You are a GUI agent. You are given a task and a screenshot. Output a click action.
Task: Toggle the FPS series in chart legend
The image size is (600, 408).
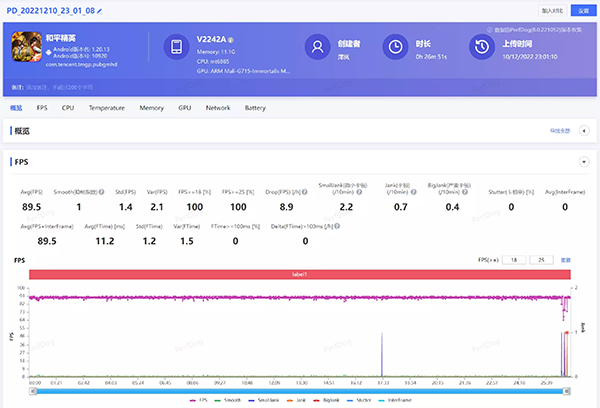[197, 400]
